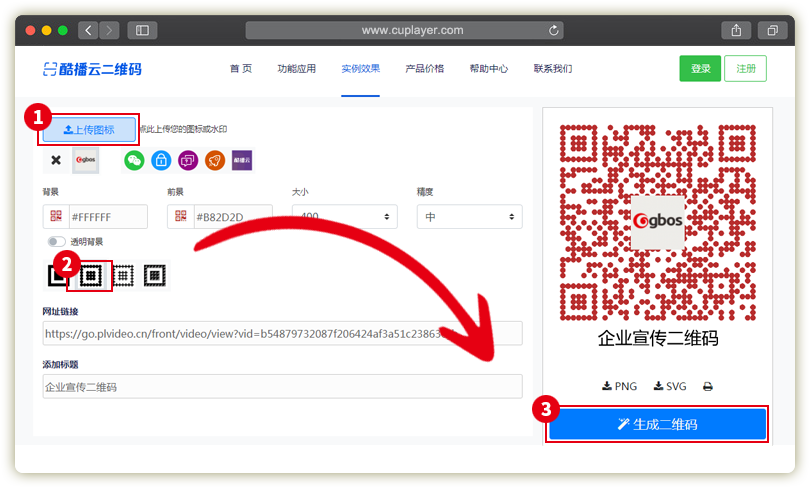The image size is (810, 488).
Task: Choose the purple chat bubble logo icon
Action: [188, 160]
